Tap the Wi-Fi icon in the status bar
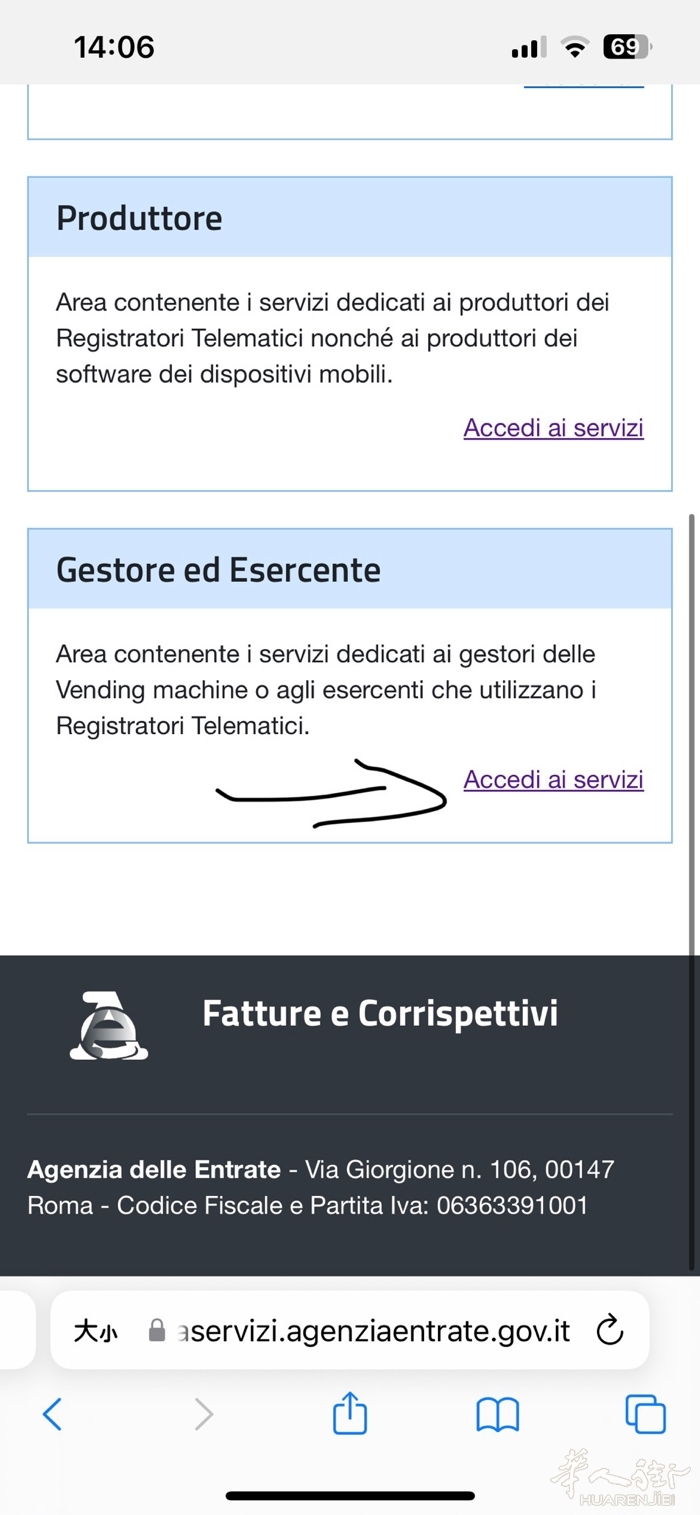This screenshot has height=1515, width=700. 575,47
